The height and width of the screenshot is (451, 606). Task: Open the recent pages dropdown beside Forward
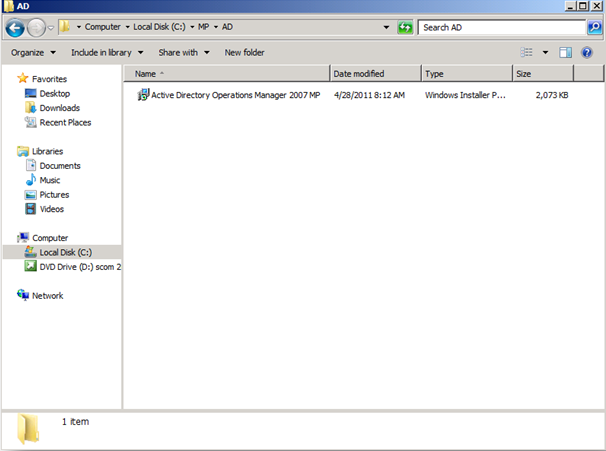tap(51, 28)
